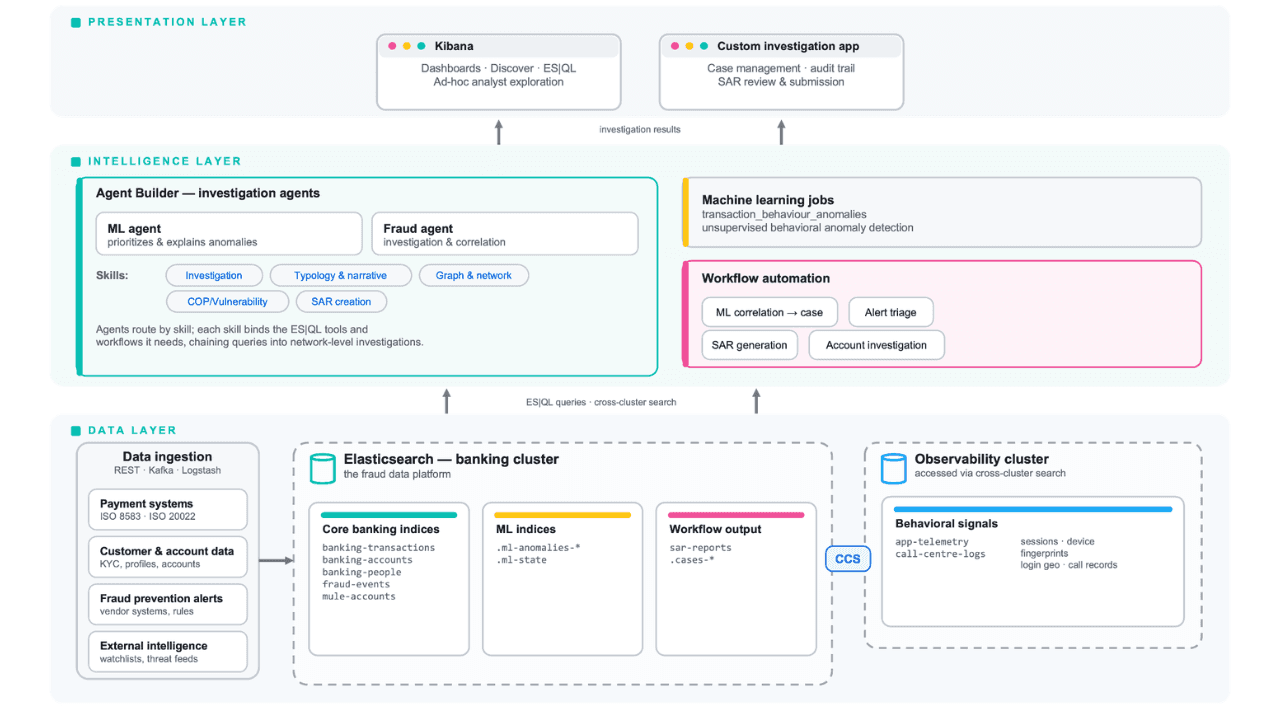Click the Behavioral signals heading
The image size is (1280, 720).
pos(946,523)
